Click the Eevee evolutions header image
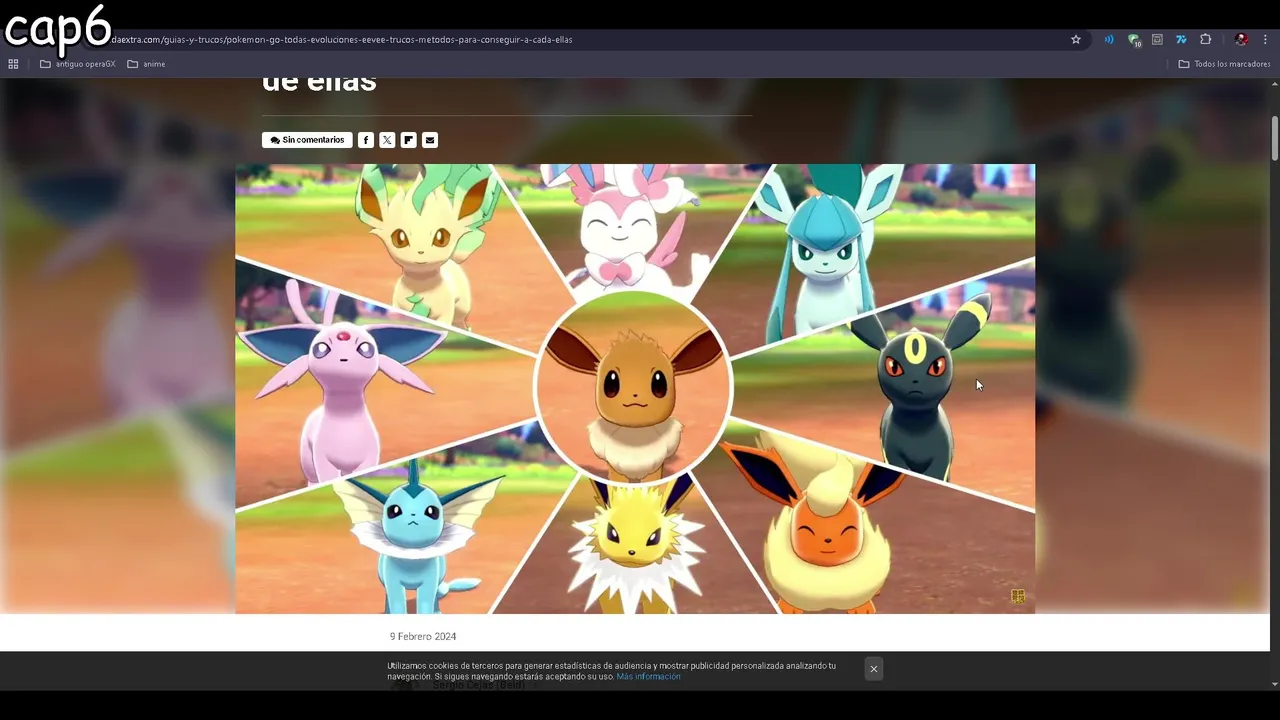This screenshot has height=720, width=1280. pos(635,389)
